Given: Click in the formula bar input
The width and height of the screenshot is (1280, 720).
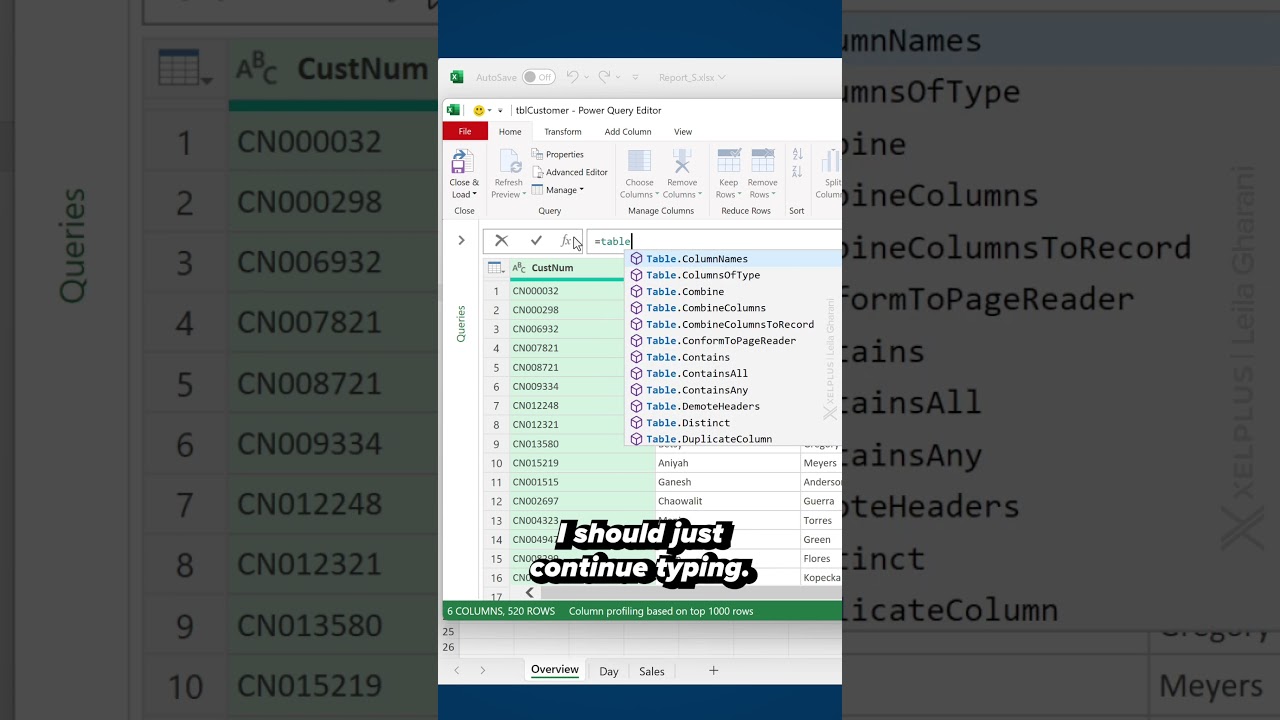Looking at the screenshot, I should pyautogui.click(x=714, y=241).
